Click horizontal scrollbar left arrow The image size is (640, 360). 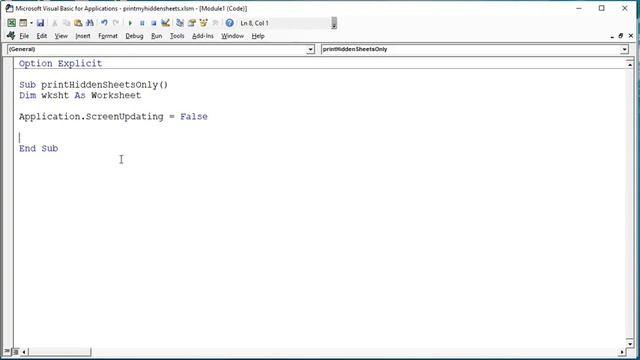[x=24, y=351]
